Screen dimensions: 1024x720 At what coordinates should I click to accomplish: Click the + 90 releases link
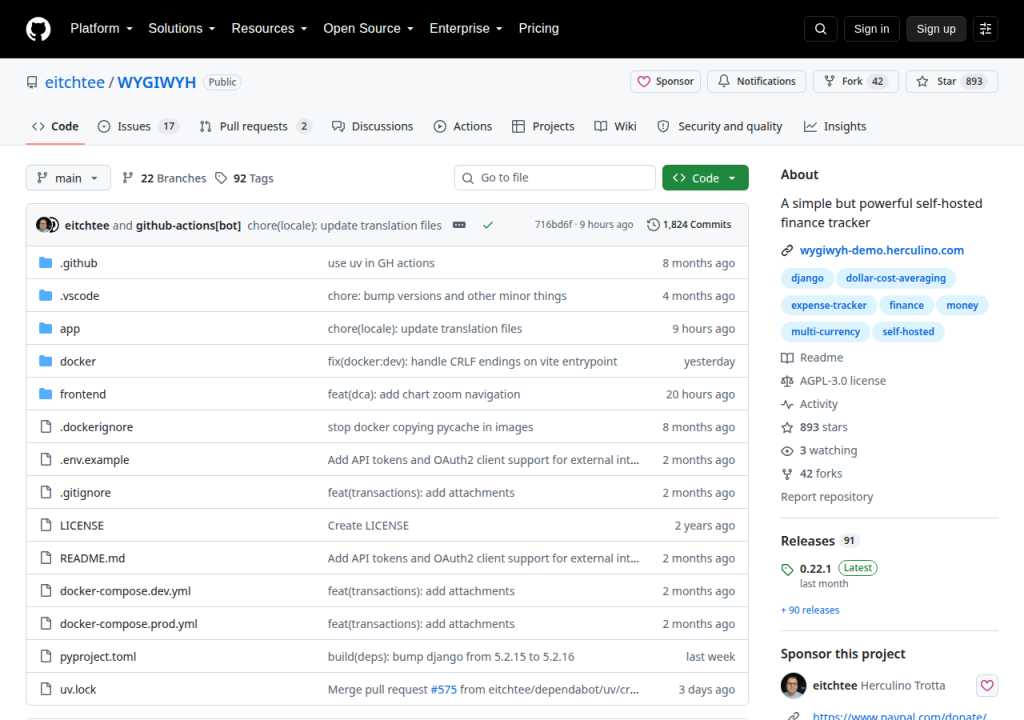click(x=810, y=610)
